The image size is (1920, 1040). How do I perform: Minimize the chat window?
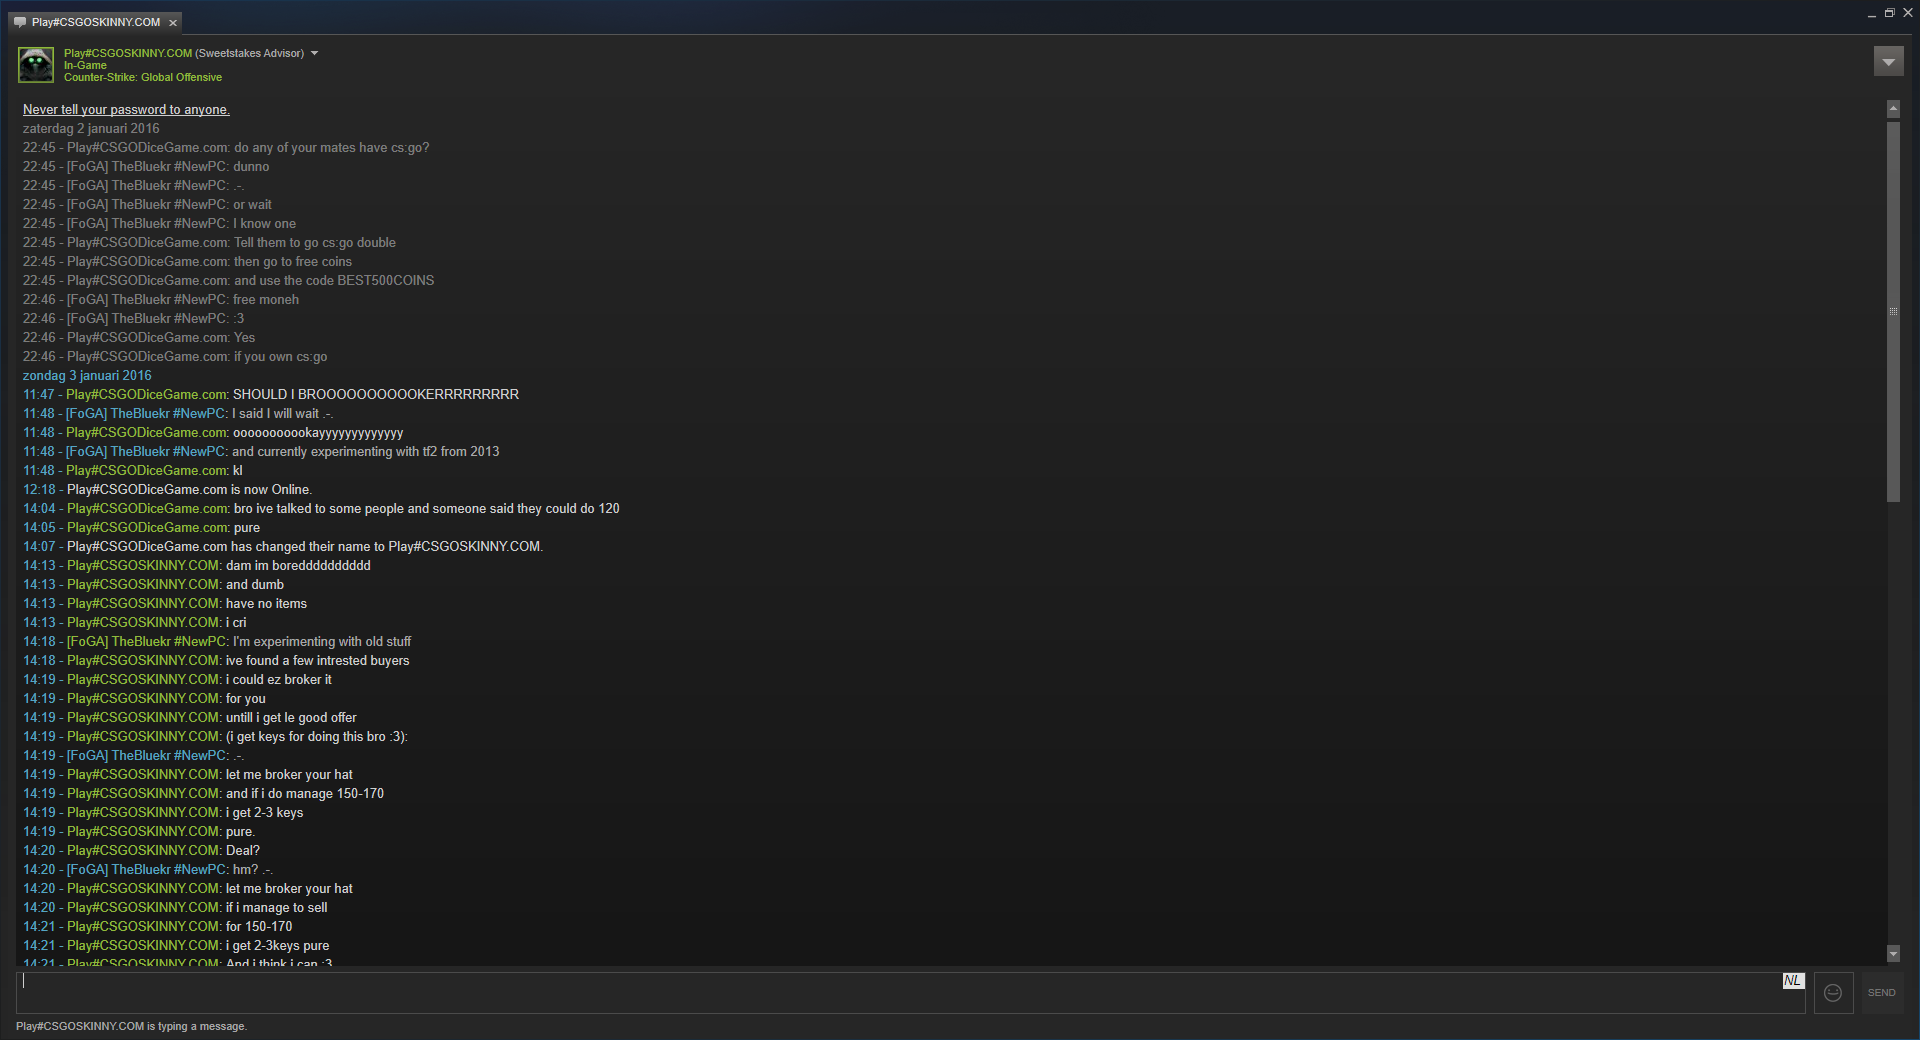point(1871,14)
